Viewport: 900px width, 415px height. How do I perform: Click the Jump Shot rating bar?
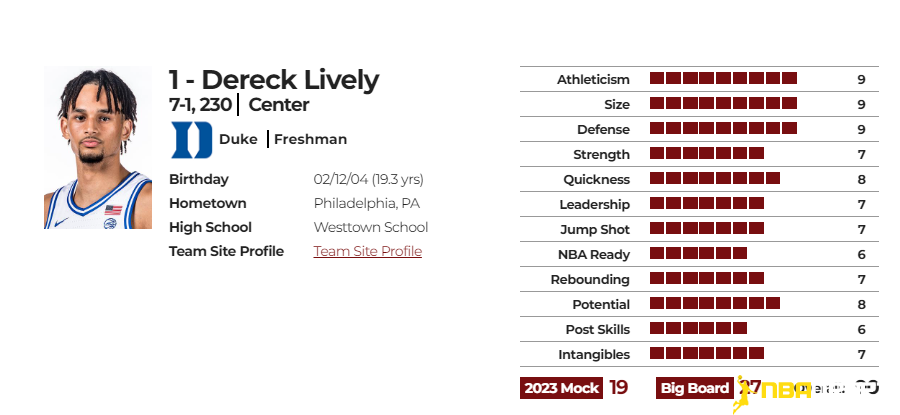click(x=707, y=228)
